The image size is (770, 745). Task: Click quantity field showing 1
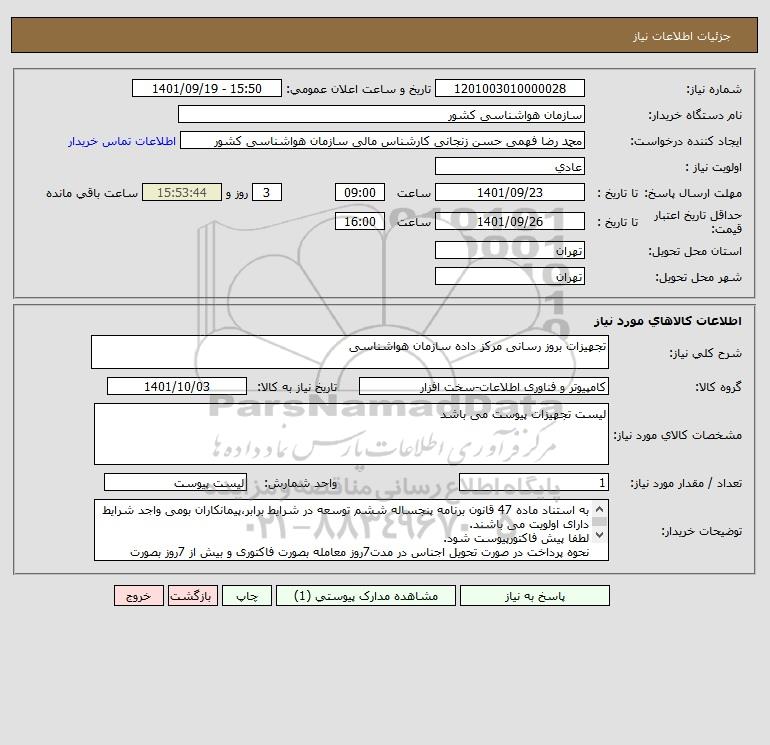[x=534, y=483]
